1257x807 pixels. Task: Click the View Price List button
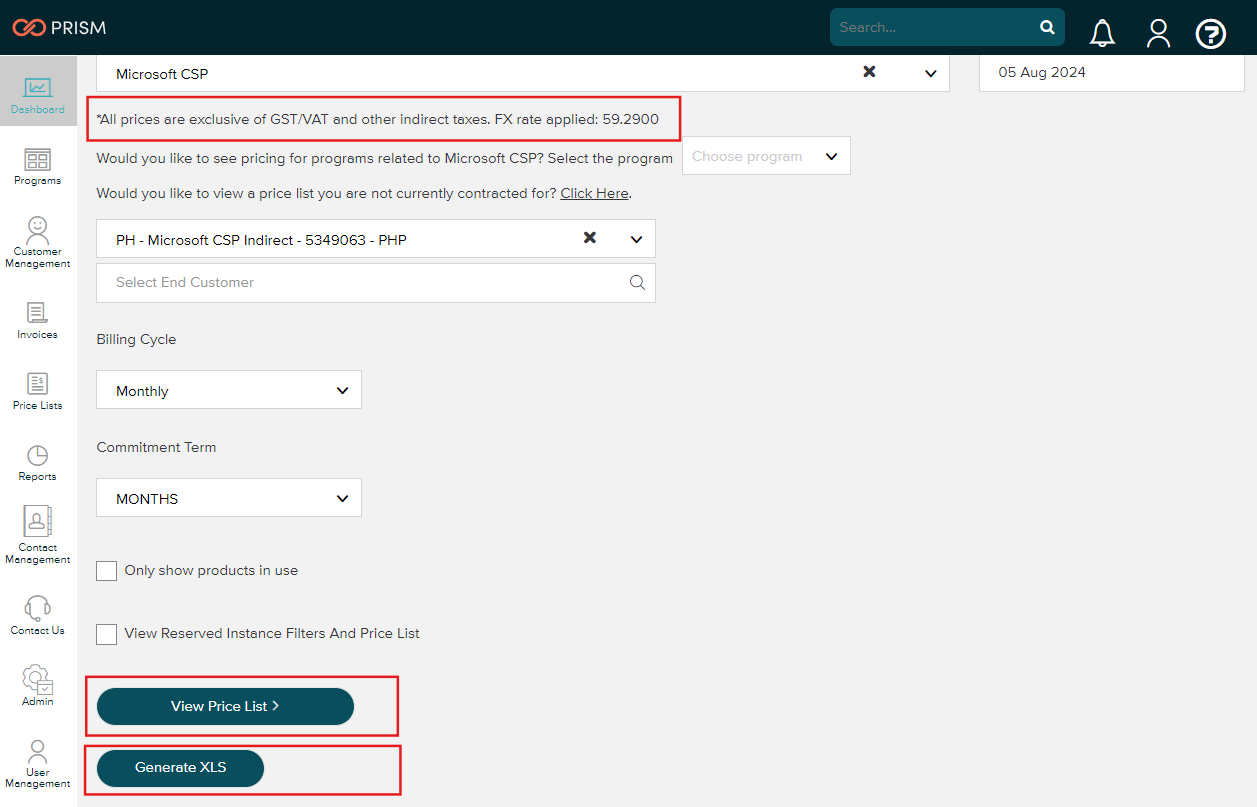pyautogui.click(x=225, y=706)
